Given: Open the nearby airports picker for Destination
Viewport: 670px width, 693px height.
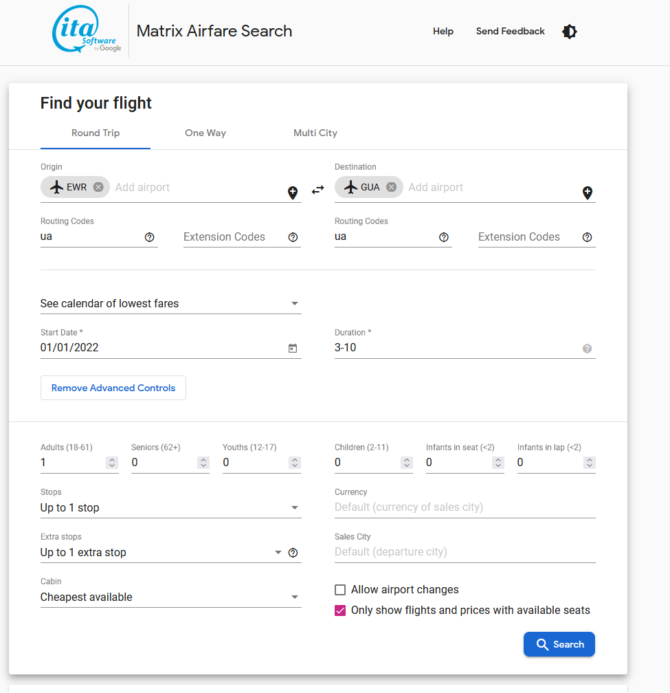Looking at the screenshot, I should tap(587, 193).
